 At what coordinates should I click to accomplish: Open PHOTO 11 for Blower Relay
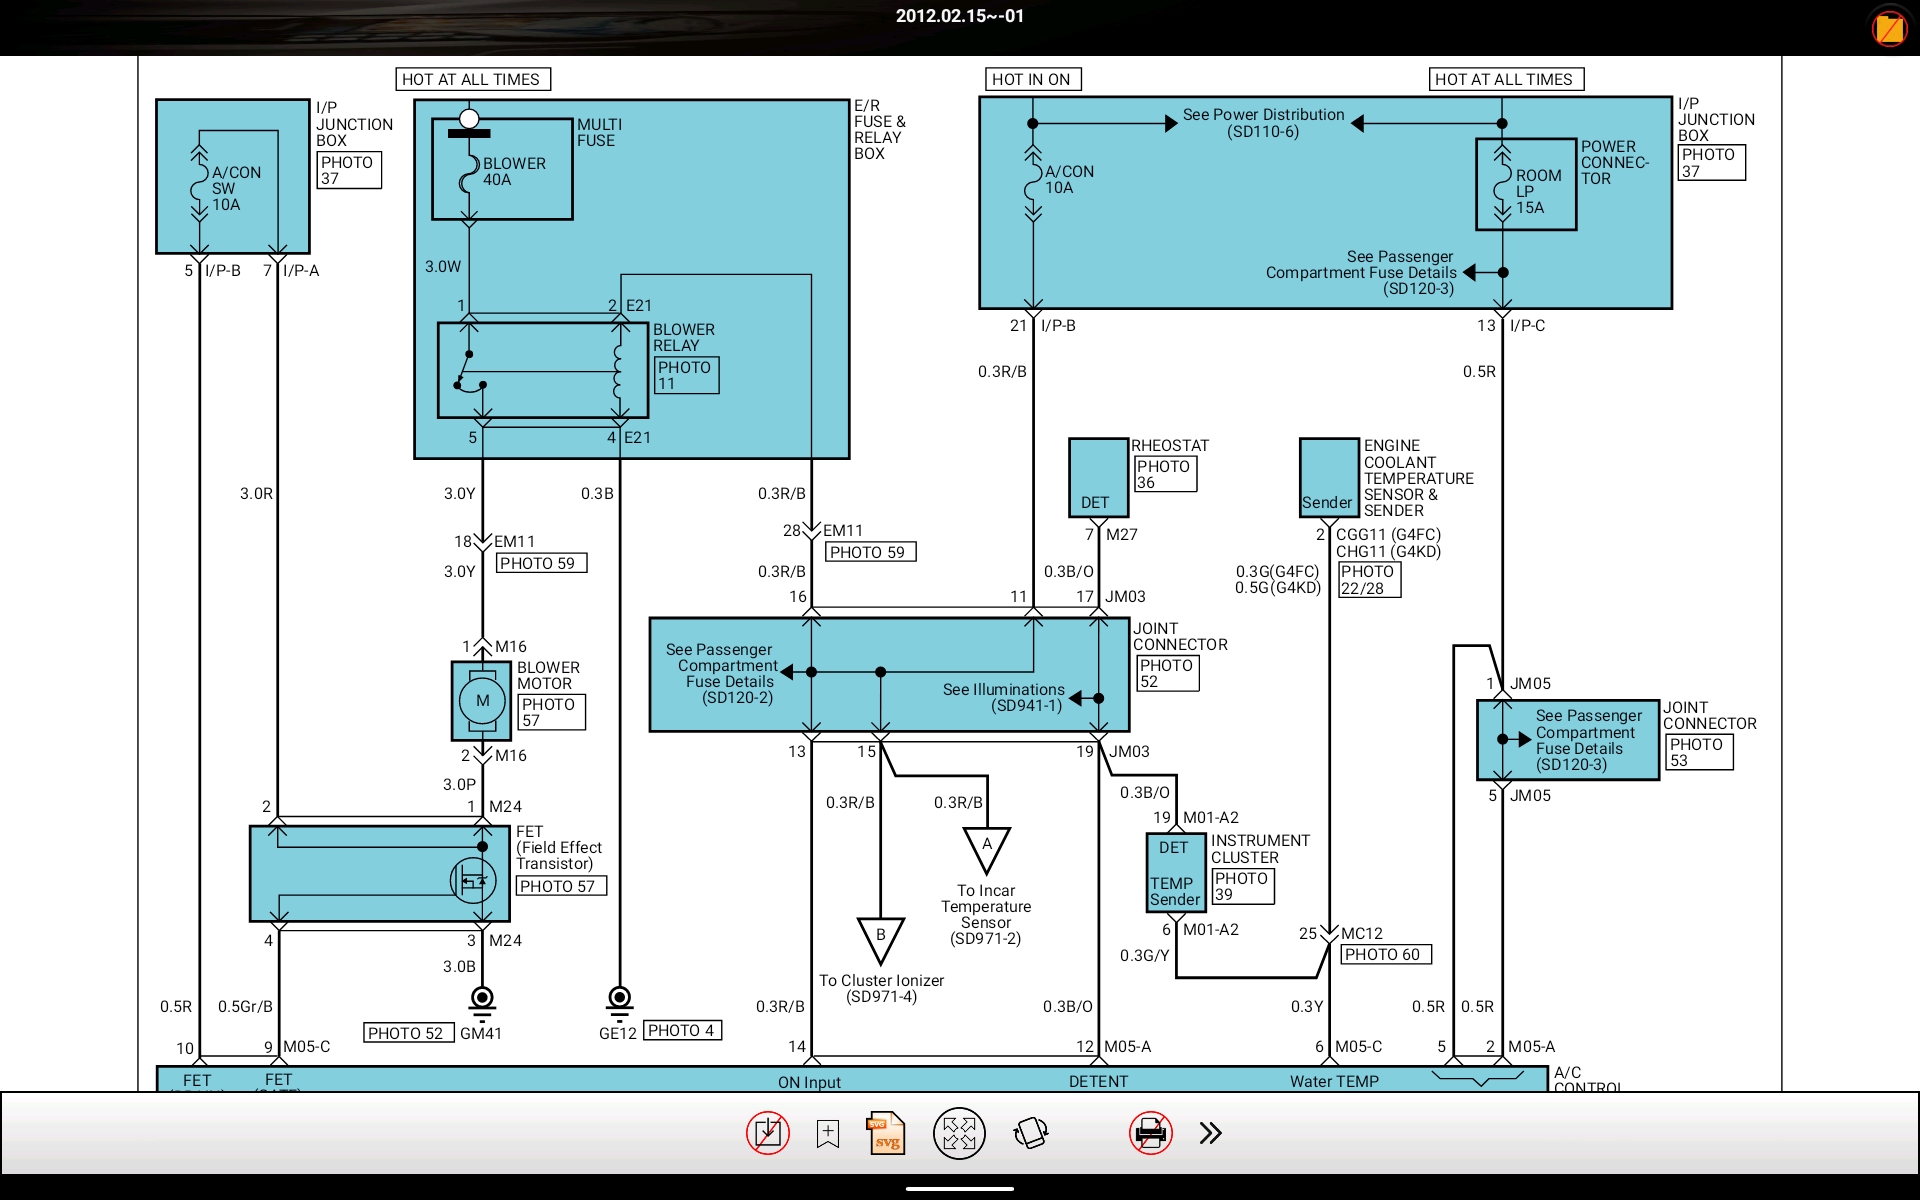685,375
